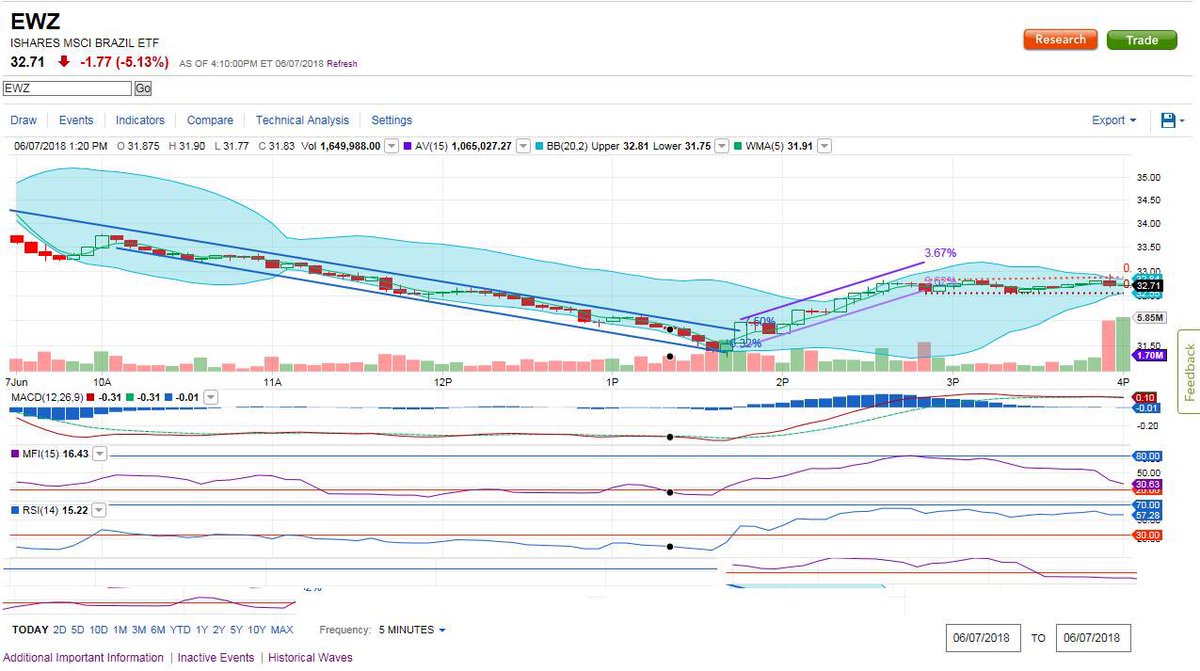The image size is (1200, 671).
Task: Select the 1Y time range
Action: coord(202,630)
